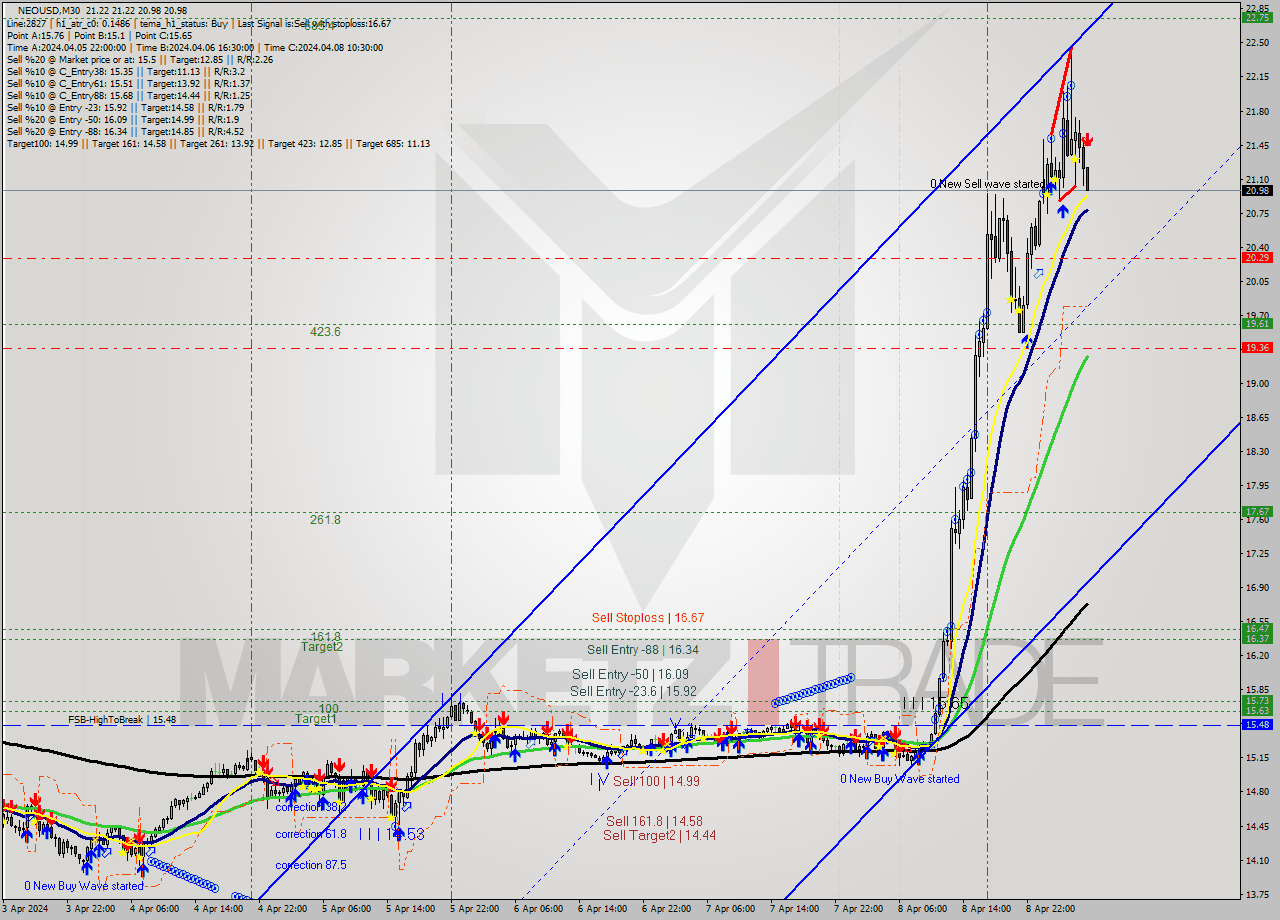Select the '7 Apr 14:00' time axis label
This screenshot has height=920, width=1280.
795,909
